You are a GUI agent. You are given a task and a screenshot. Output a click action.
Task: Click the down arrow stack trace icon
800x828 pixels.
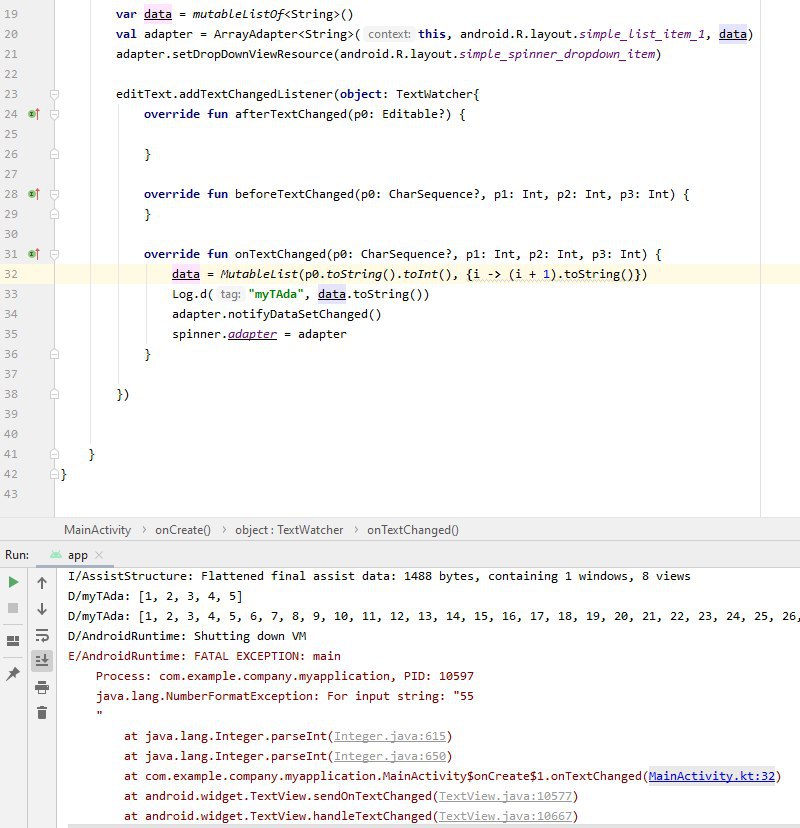tap(42, 609)
